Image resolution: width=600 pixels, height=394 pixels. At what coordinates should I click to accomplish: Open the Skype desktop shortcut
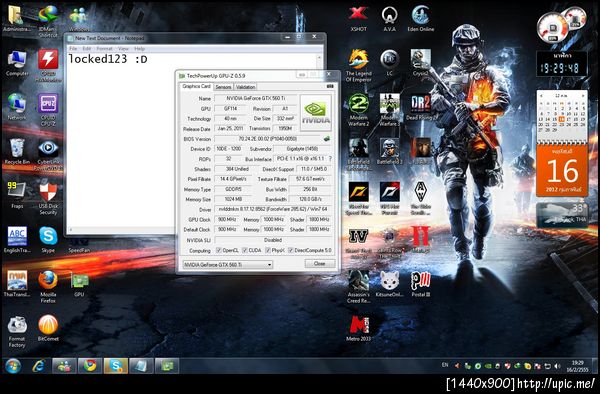[x=48, y=239]
